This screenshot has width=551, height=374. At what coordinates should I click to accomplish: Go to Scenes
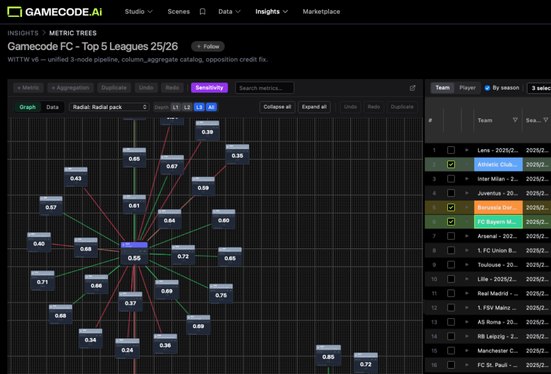(x=179, y=12)
